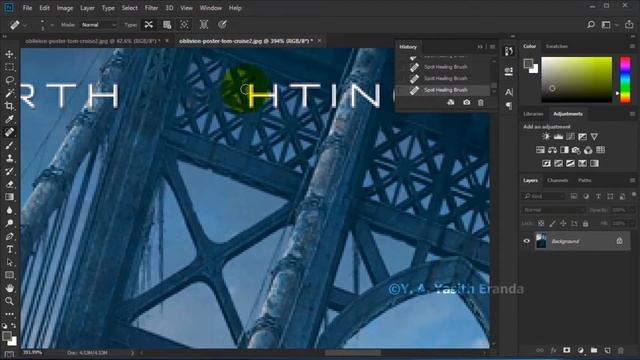The height and width of the screenshot is (360, 640).
Task: Hide the Background layer eye icon
Action: click(527, 241)
